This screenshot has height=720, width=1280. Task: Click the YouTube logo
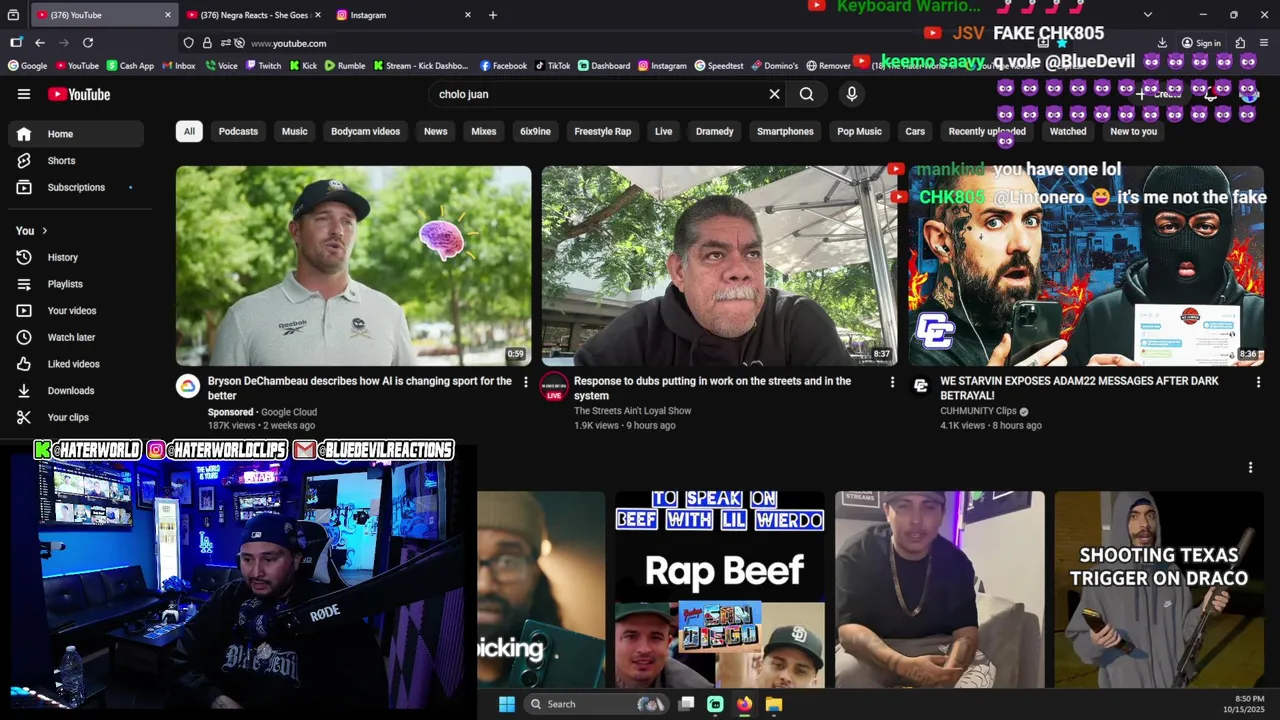pos(78,94)
